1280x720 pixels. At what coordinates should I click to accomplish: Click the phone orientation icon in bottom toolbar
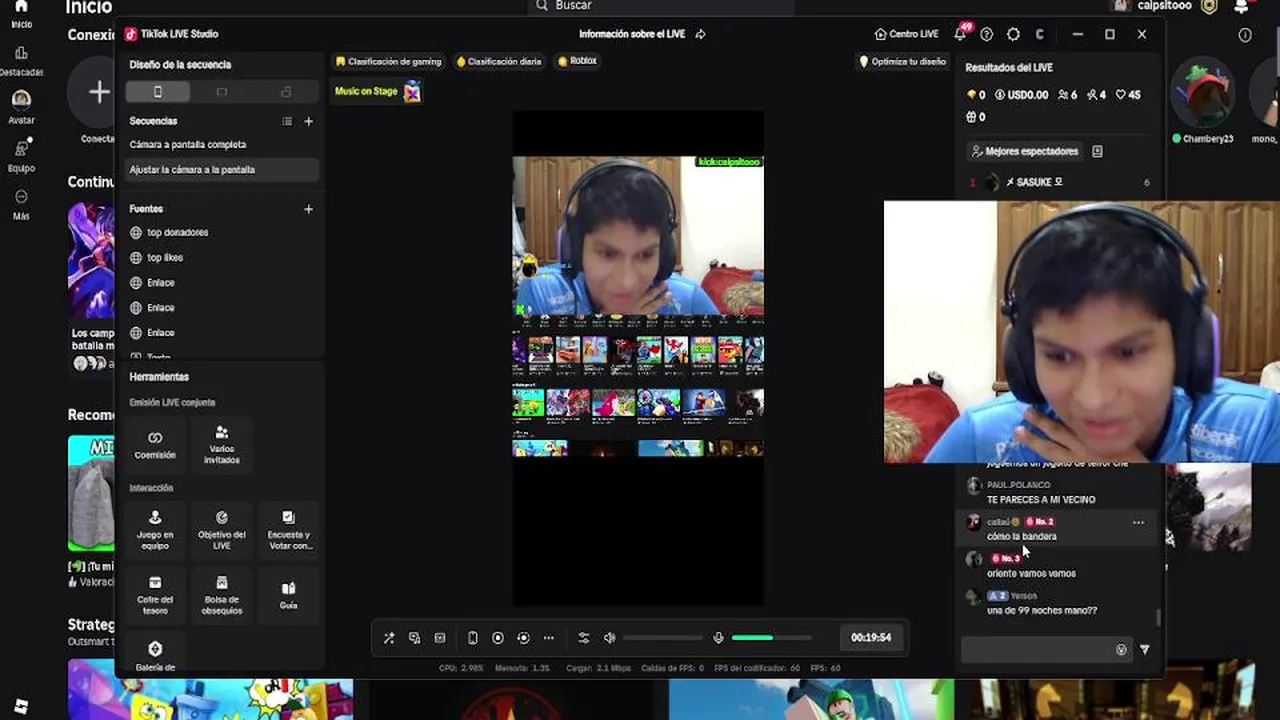472,638
